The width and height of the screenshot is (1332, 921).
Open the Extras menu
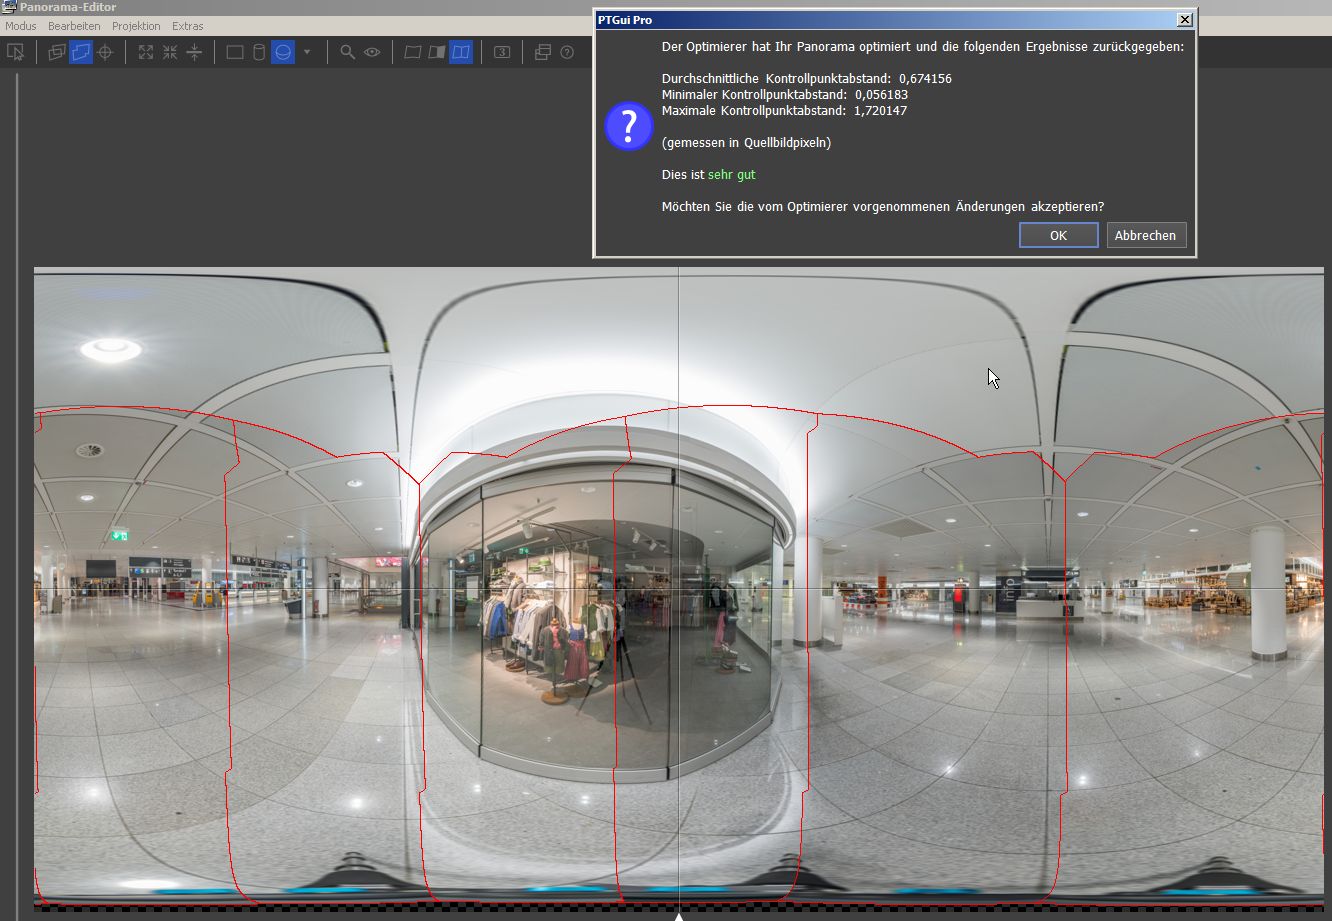[187, 26]
